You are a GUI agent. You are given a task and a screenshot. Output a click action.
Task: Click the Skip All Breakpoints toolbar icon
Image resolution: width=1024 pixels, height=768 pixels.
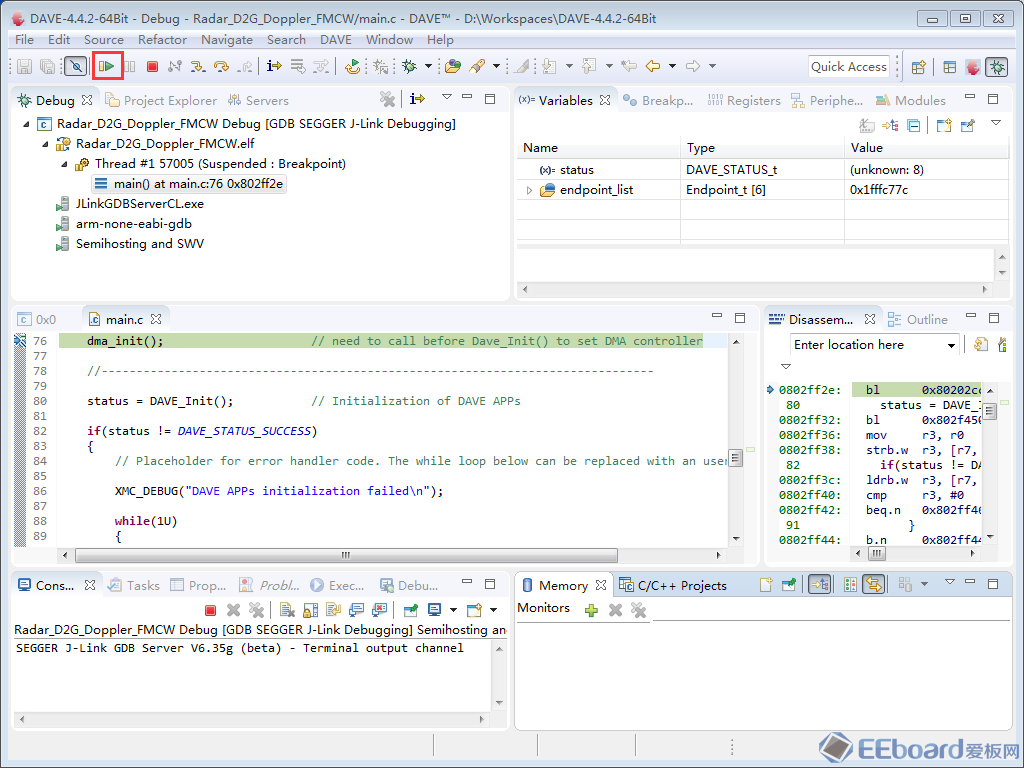click(76, 66)
